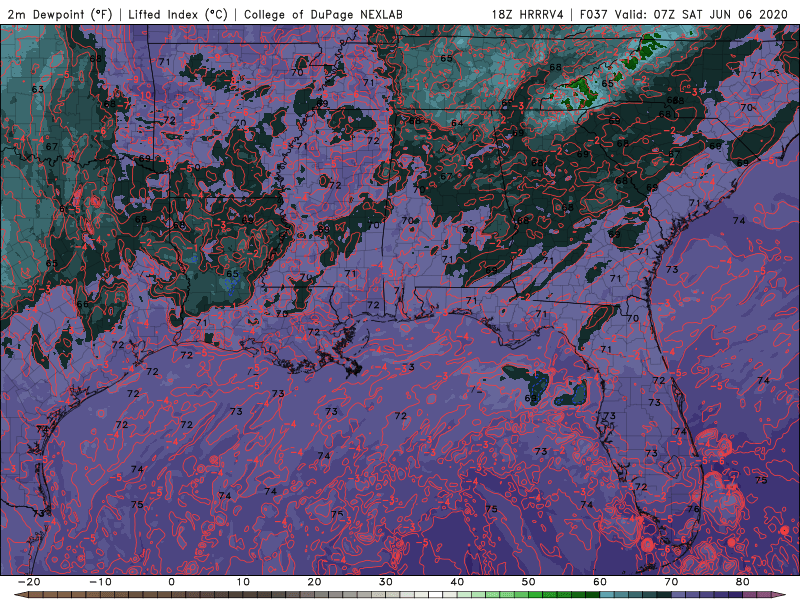The width and height of the screenshot is (800, 600).
Task: Click the '66' dewpoint value on the map
Action: point(82,304)
